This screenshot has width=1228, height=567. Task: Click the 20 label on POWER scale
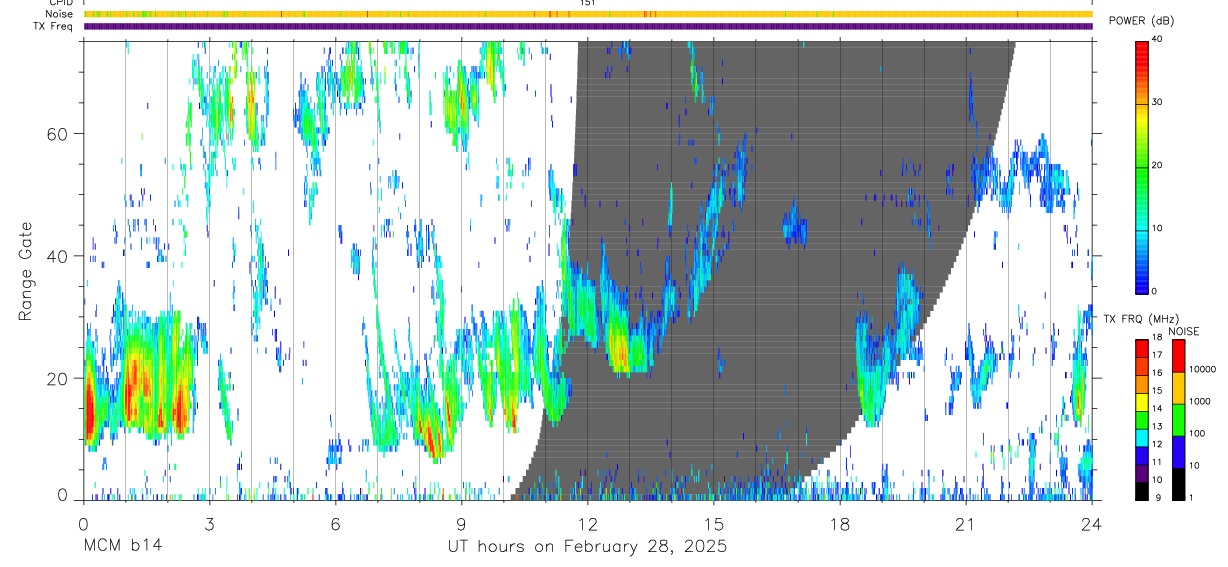pos(1159,165)
